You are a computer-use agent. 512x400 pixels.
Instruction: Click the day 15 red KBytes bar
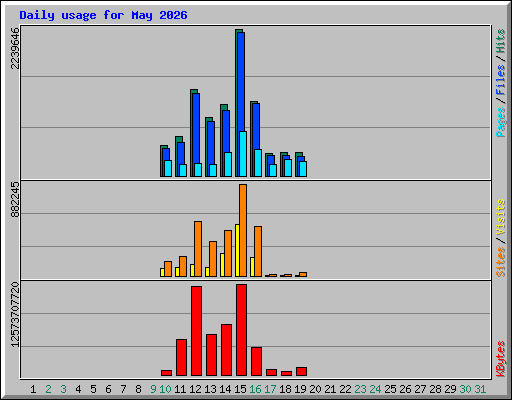(241, 330)
